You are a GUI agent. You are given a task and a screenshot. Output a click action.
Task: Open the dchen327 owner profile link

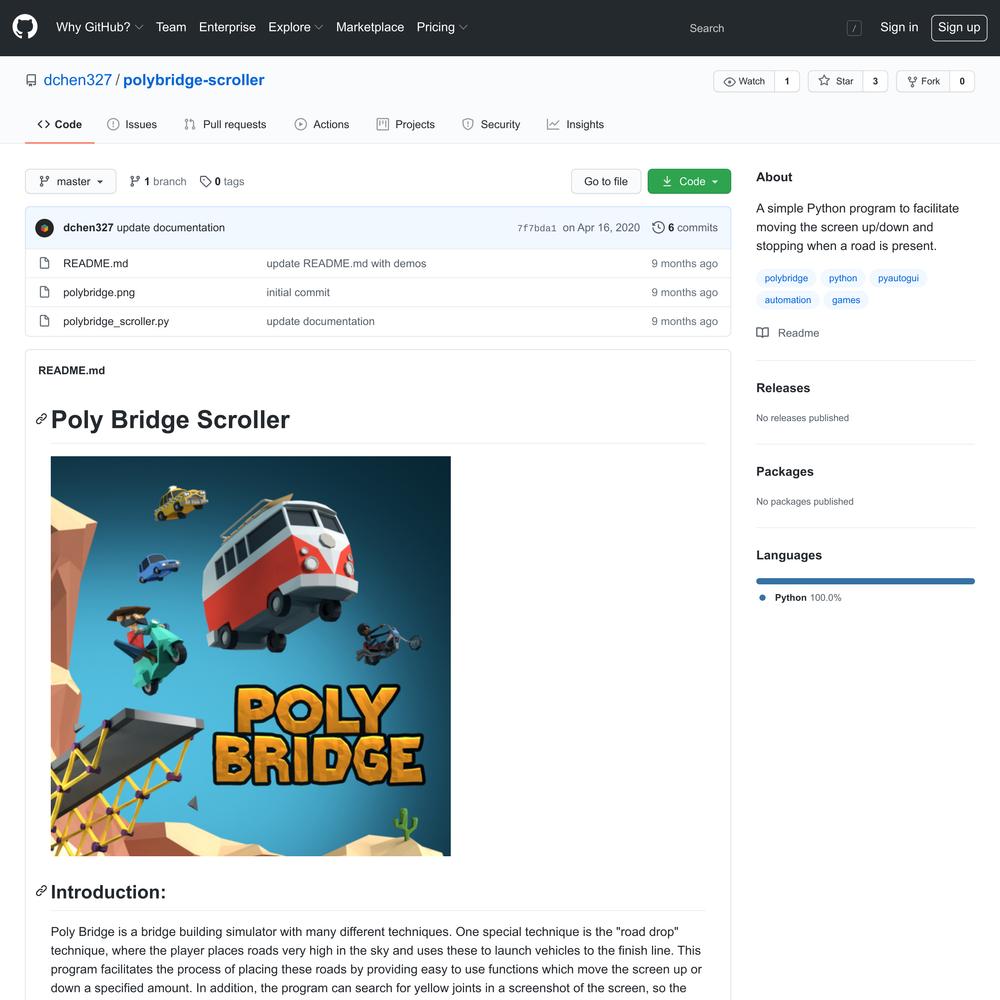77,80
